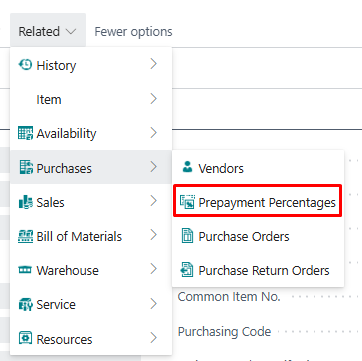Expand the Bill of Materials chevron
Screen dimensions: 362x361
(153, 235)
